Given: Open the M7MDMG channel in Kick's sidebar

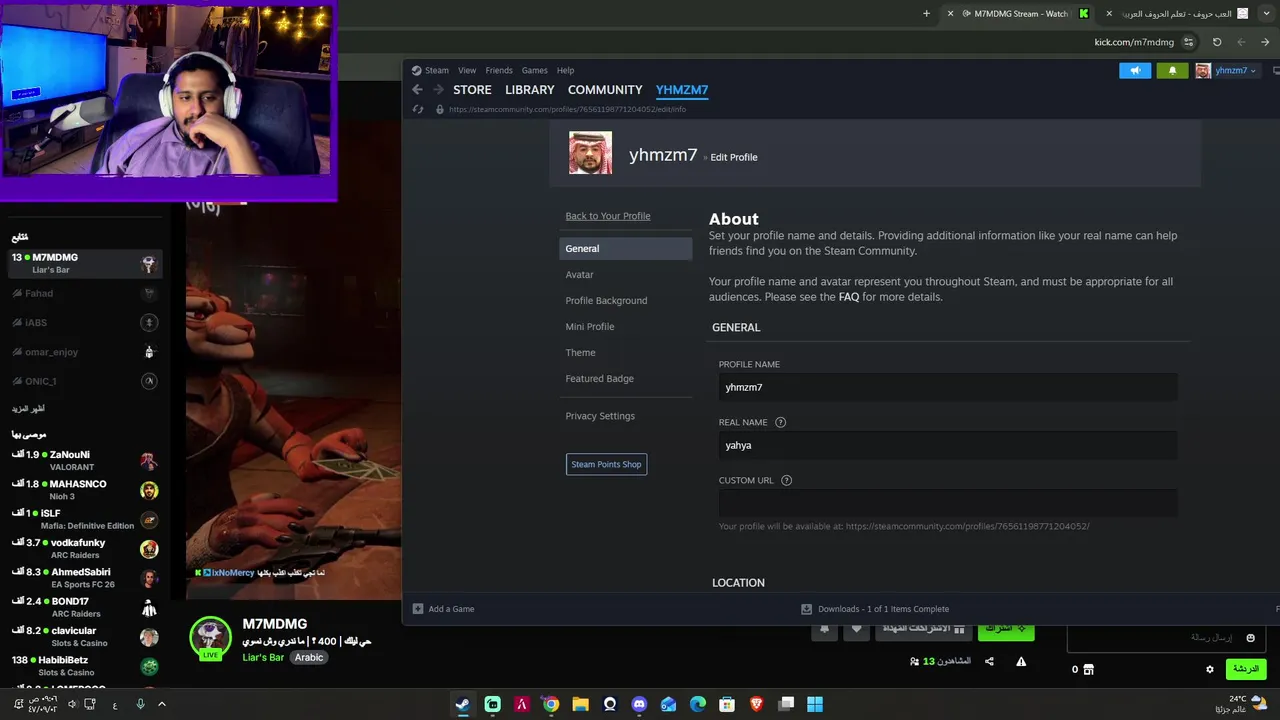Looking at the screenshot, I should [x=84, y=263].
